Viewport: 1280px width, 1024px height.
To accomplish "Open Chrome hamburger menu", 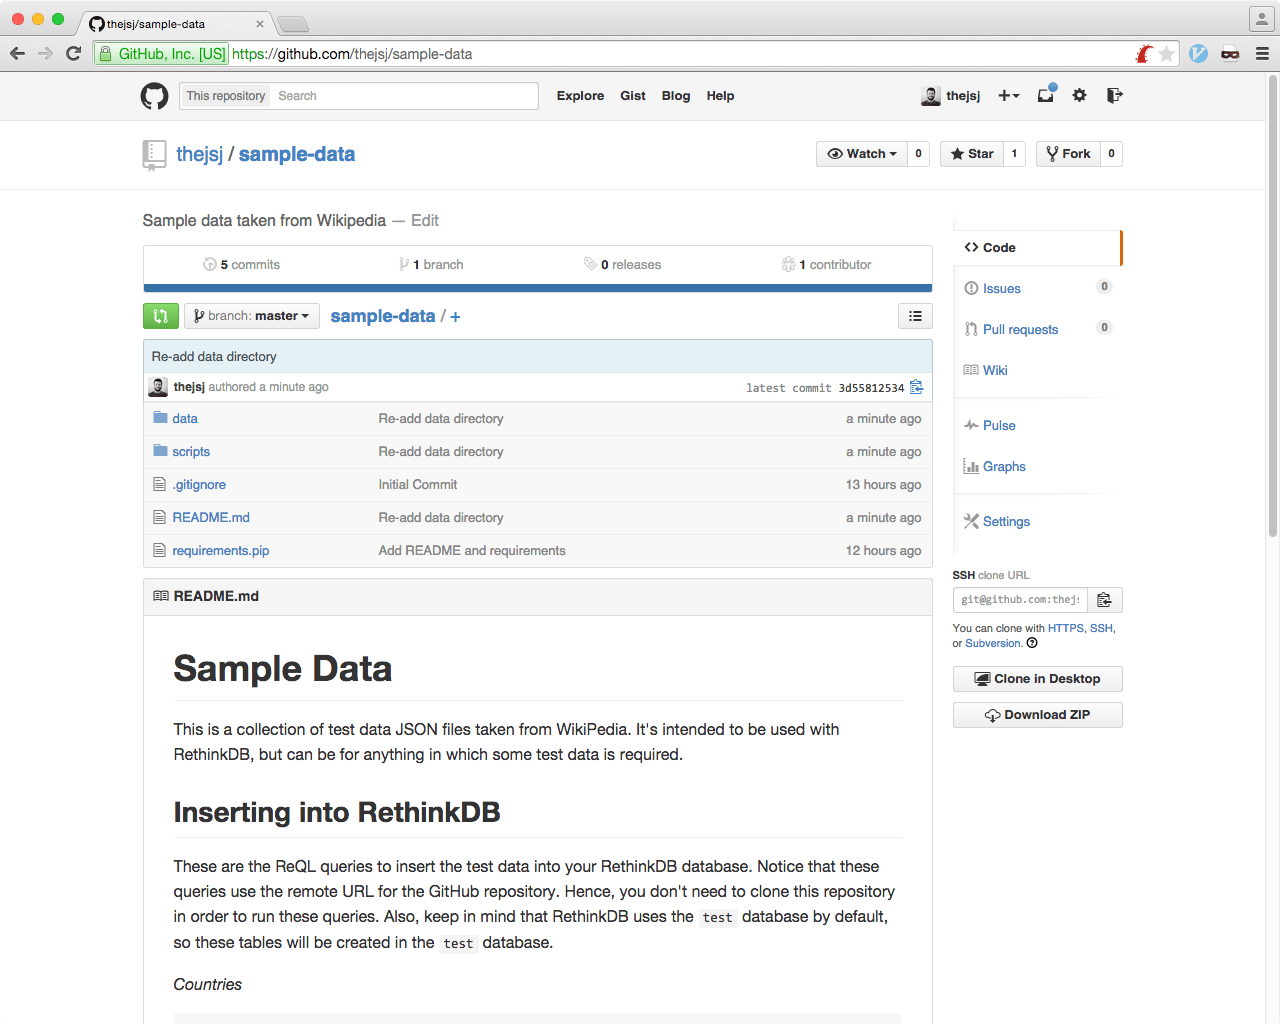I will click(x=1262, y=54).
